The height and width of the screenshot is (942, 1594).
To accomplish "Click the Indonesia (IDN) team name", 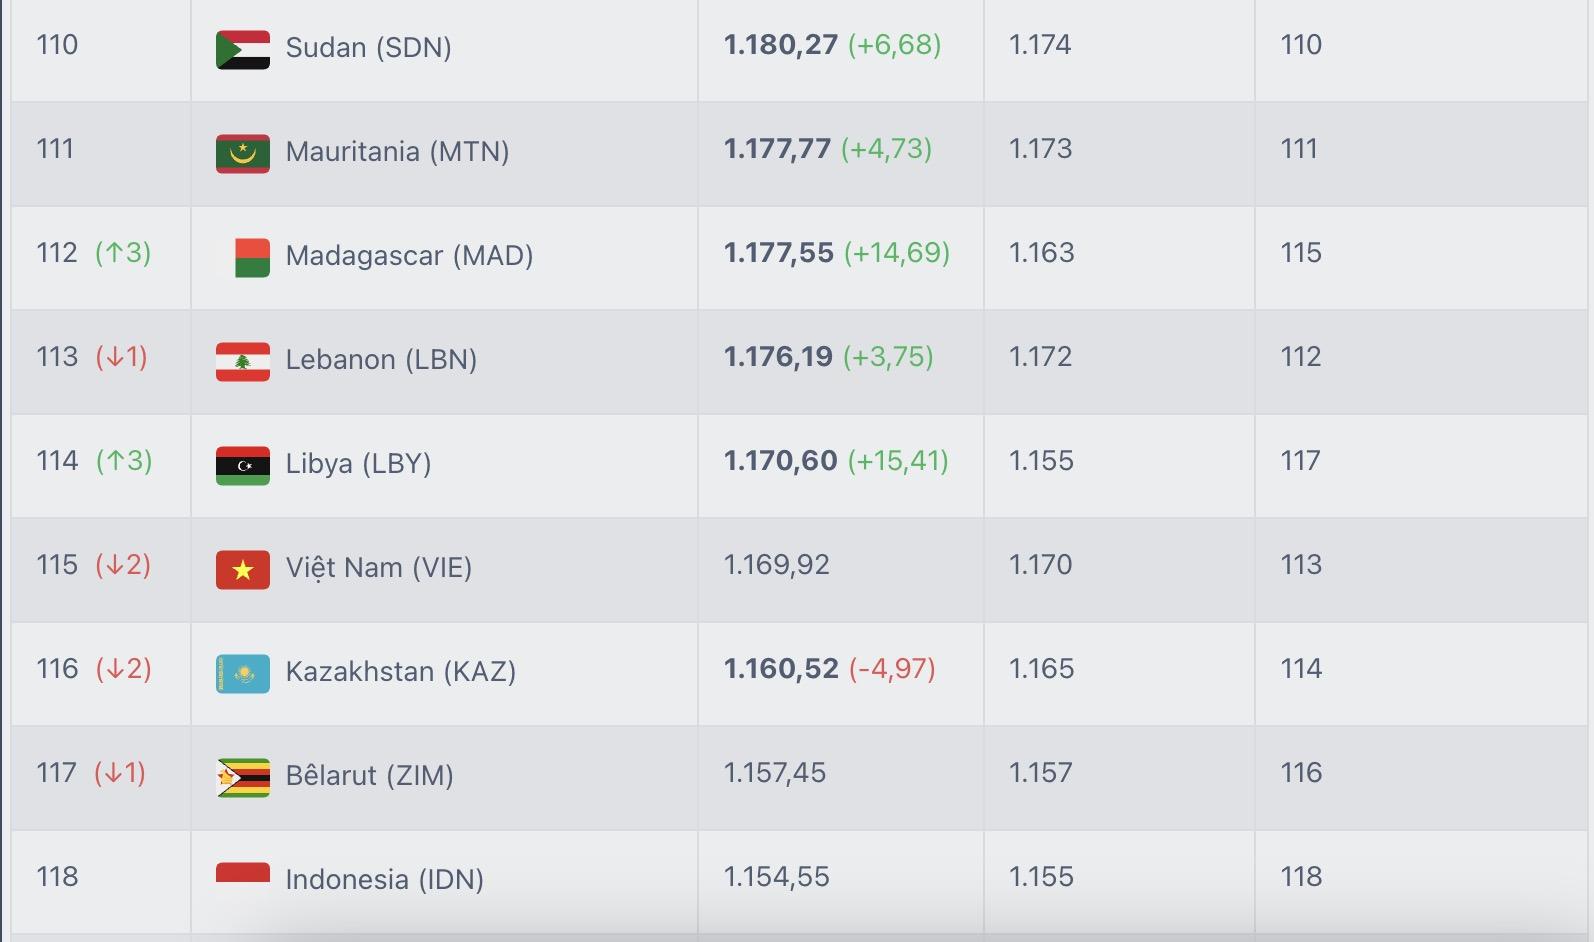I will 384,880.
